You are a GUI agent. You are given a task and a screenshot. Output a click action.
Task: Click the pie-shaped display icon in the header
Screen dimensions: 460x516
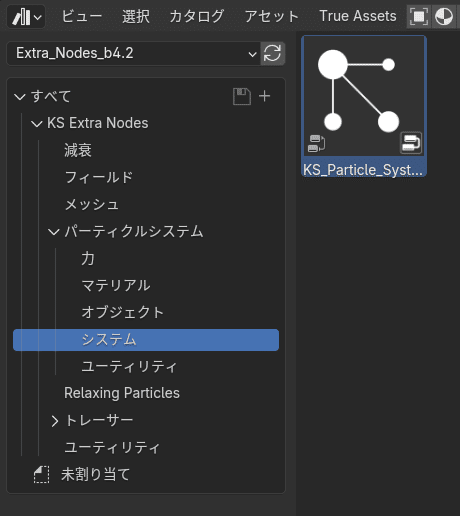point(444,16)
